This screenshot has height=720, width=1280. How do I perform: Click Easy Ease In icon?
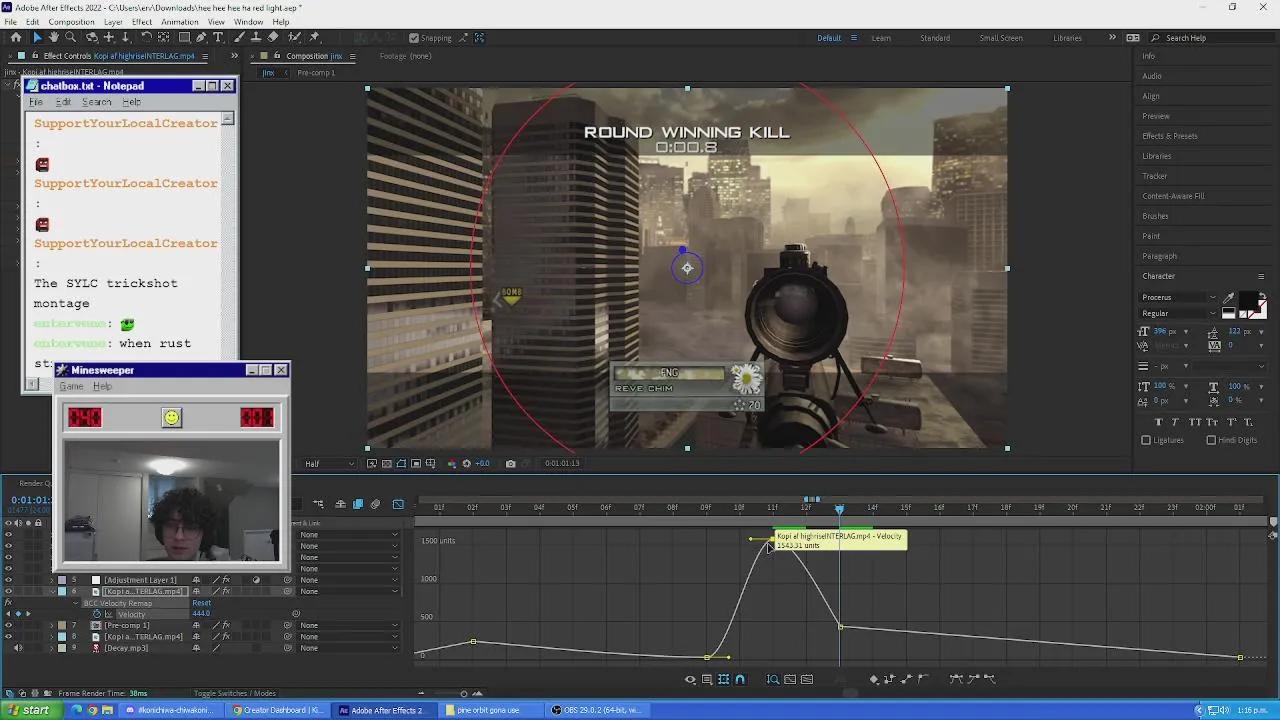973,679
